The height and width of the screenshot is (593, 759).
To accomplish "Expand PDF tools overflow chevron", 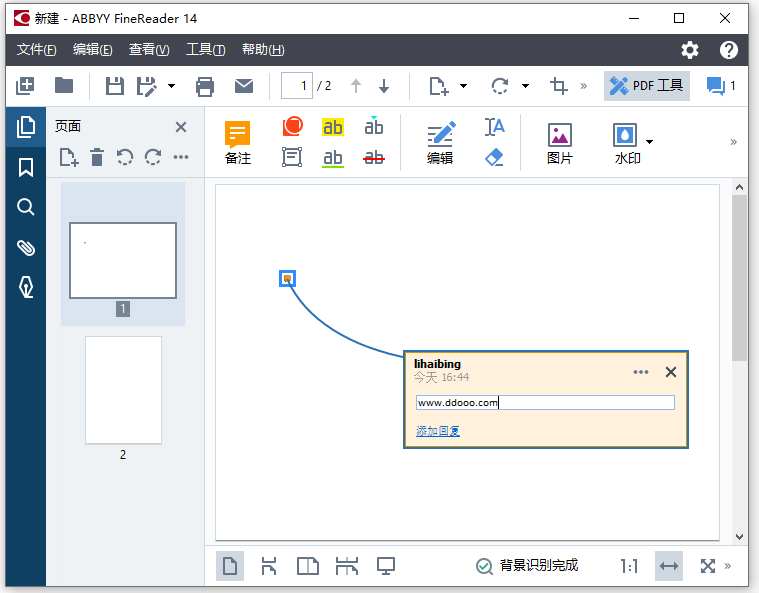I will coord(733,142).
